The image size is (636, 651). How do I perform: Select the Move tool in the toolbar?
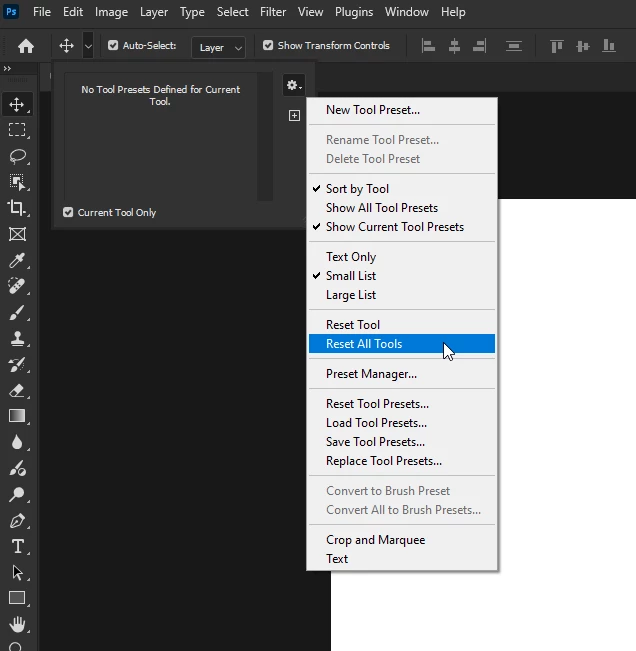tap(17, 104)
